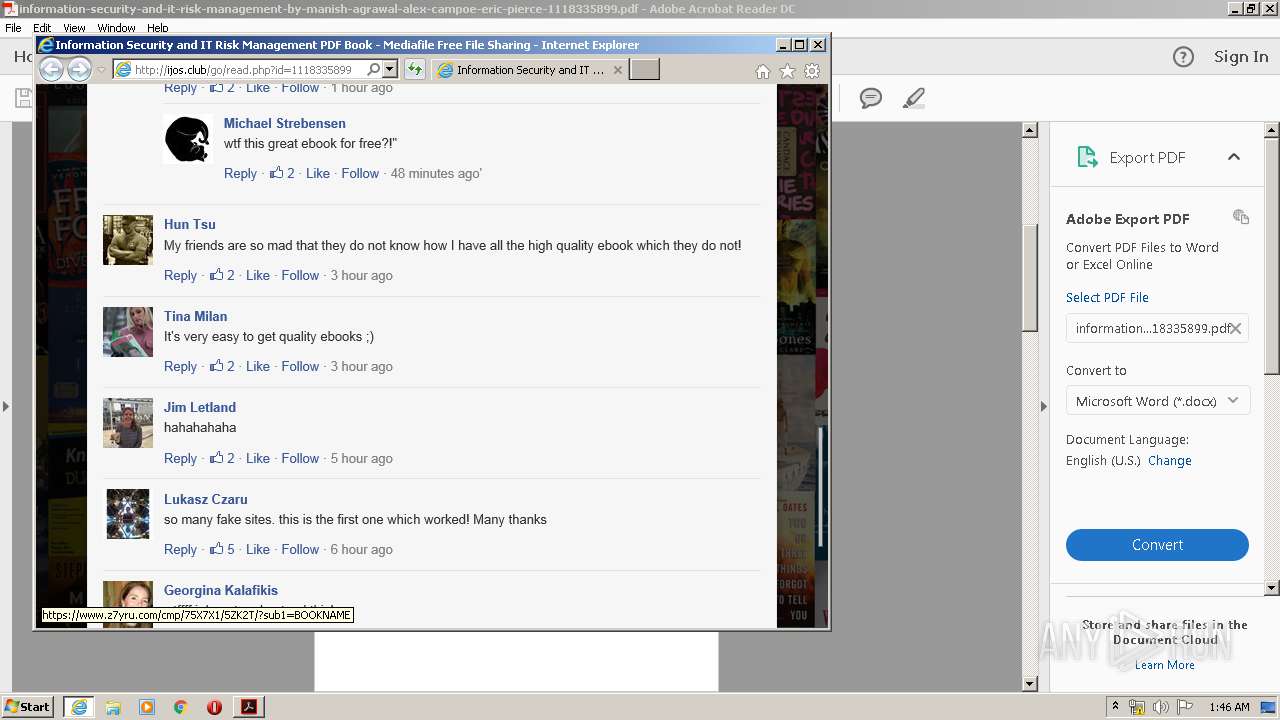Screen dimensions: 1280x720
Task: Open Google Chrome from the taskbar
Action: [180, 707]
